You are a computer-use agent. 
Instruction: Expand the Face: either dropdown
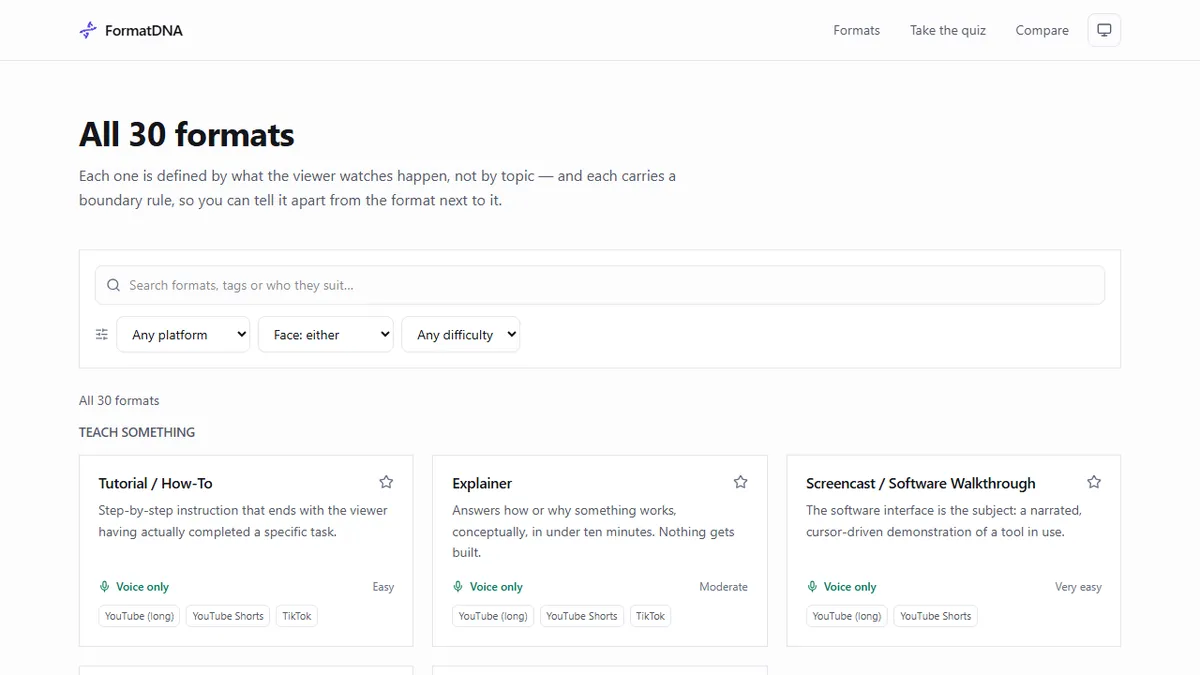[326, 334]
